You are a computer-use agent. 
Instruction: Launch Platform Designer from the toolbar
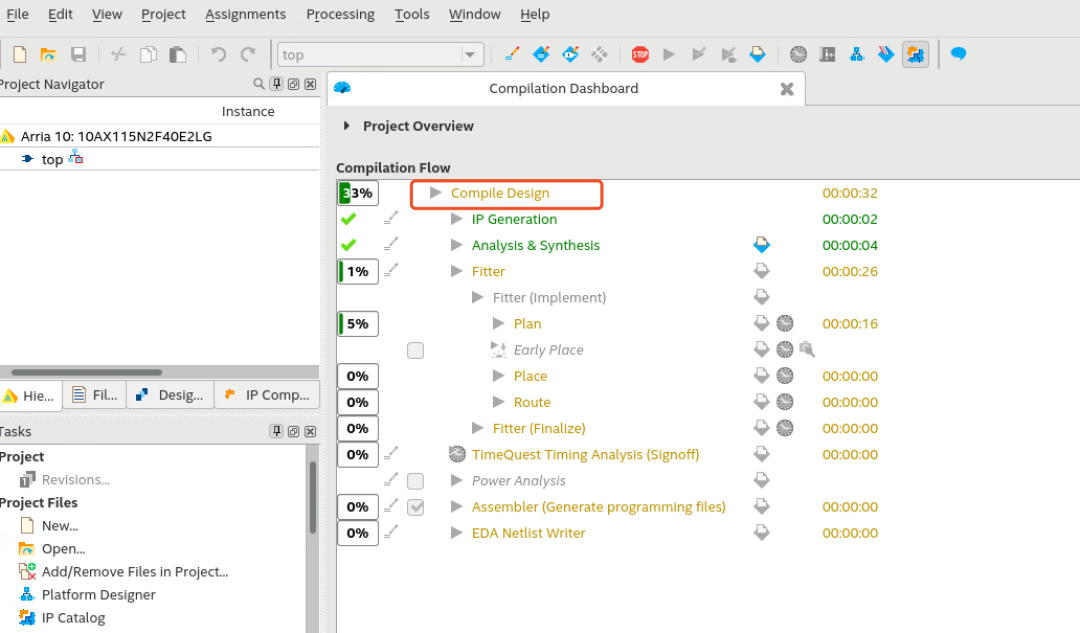pyautogui.click(x=857, y=54)
